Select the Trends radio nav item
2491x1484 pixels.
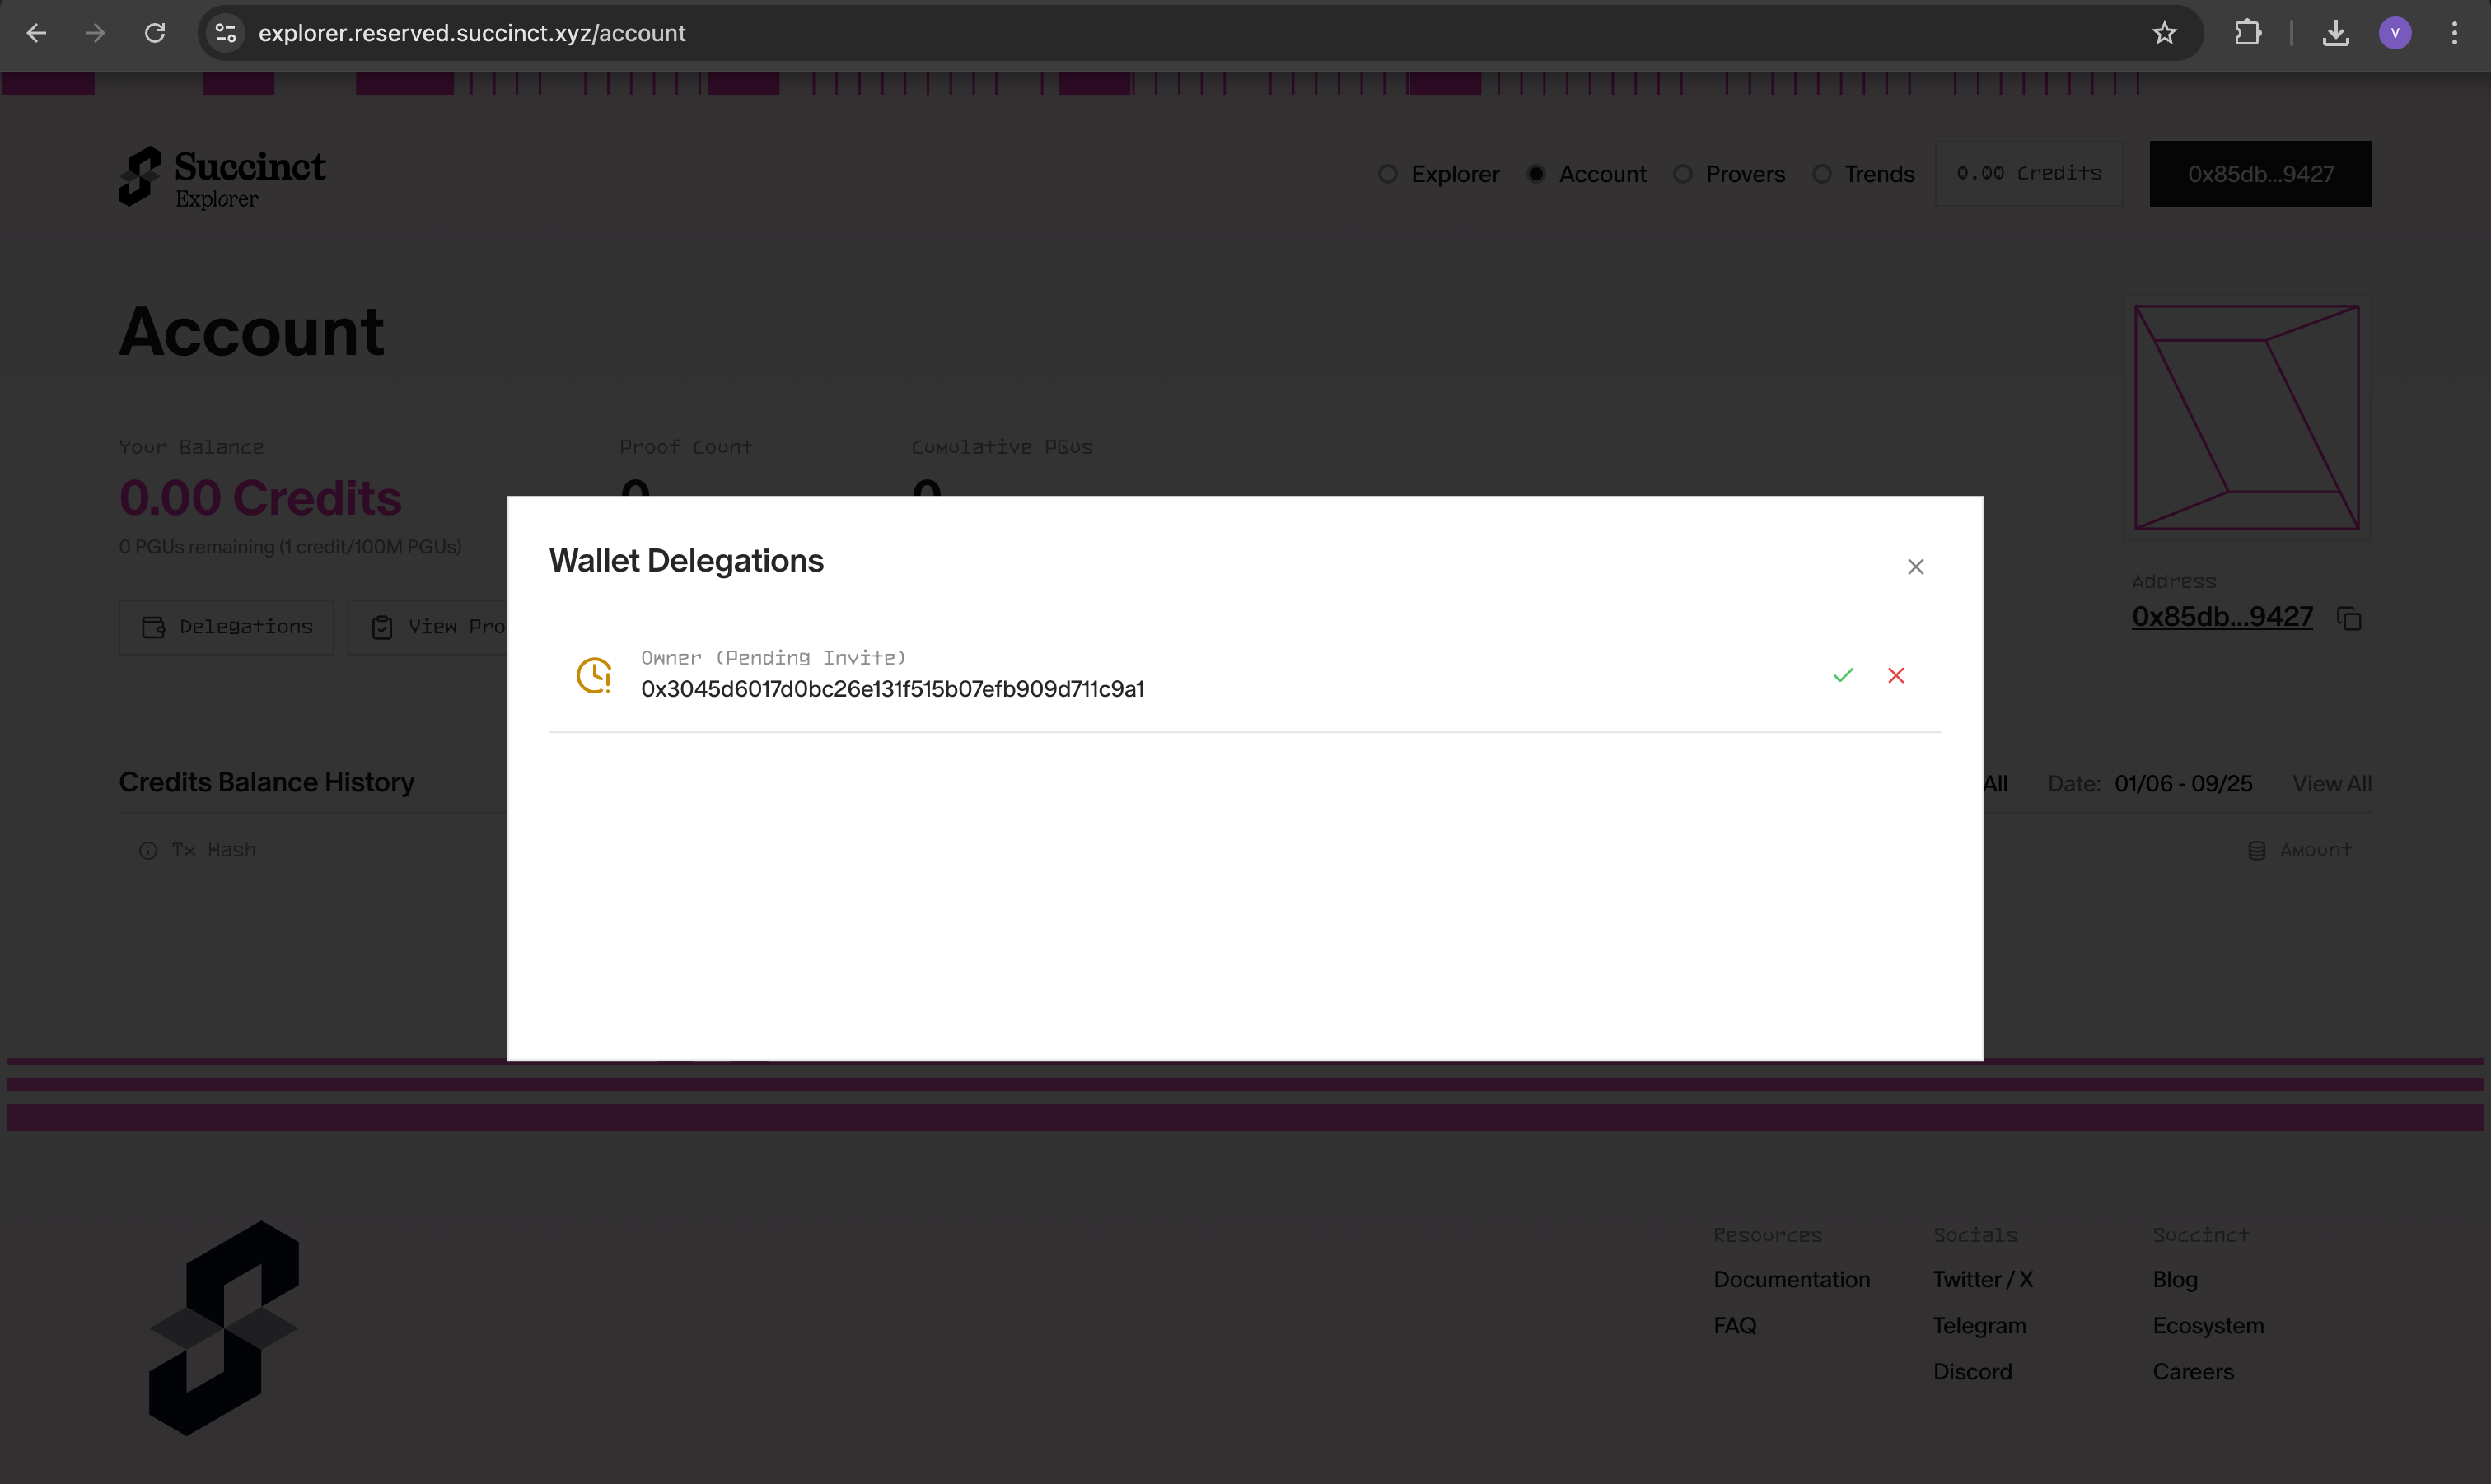click(x=1864, y=174)
